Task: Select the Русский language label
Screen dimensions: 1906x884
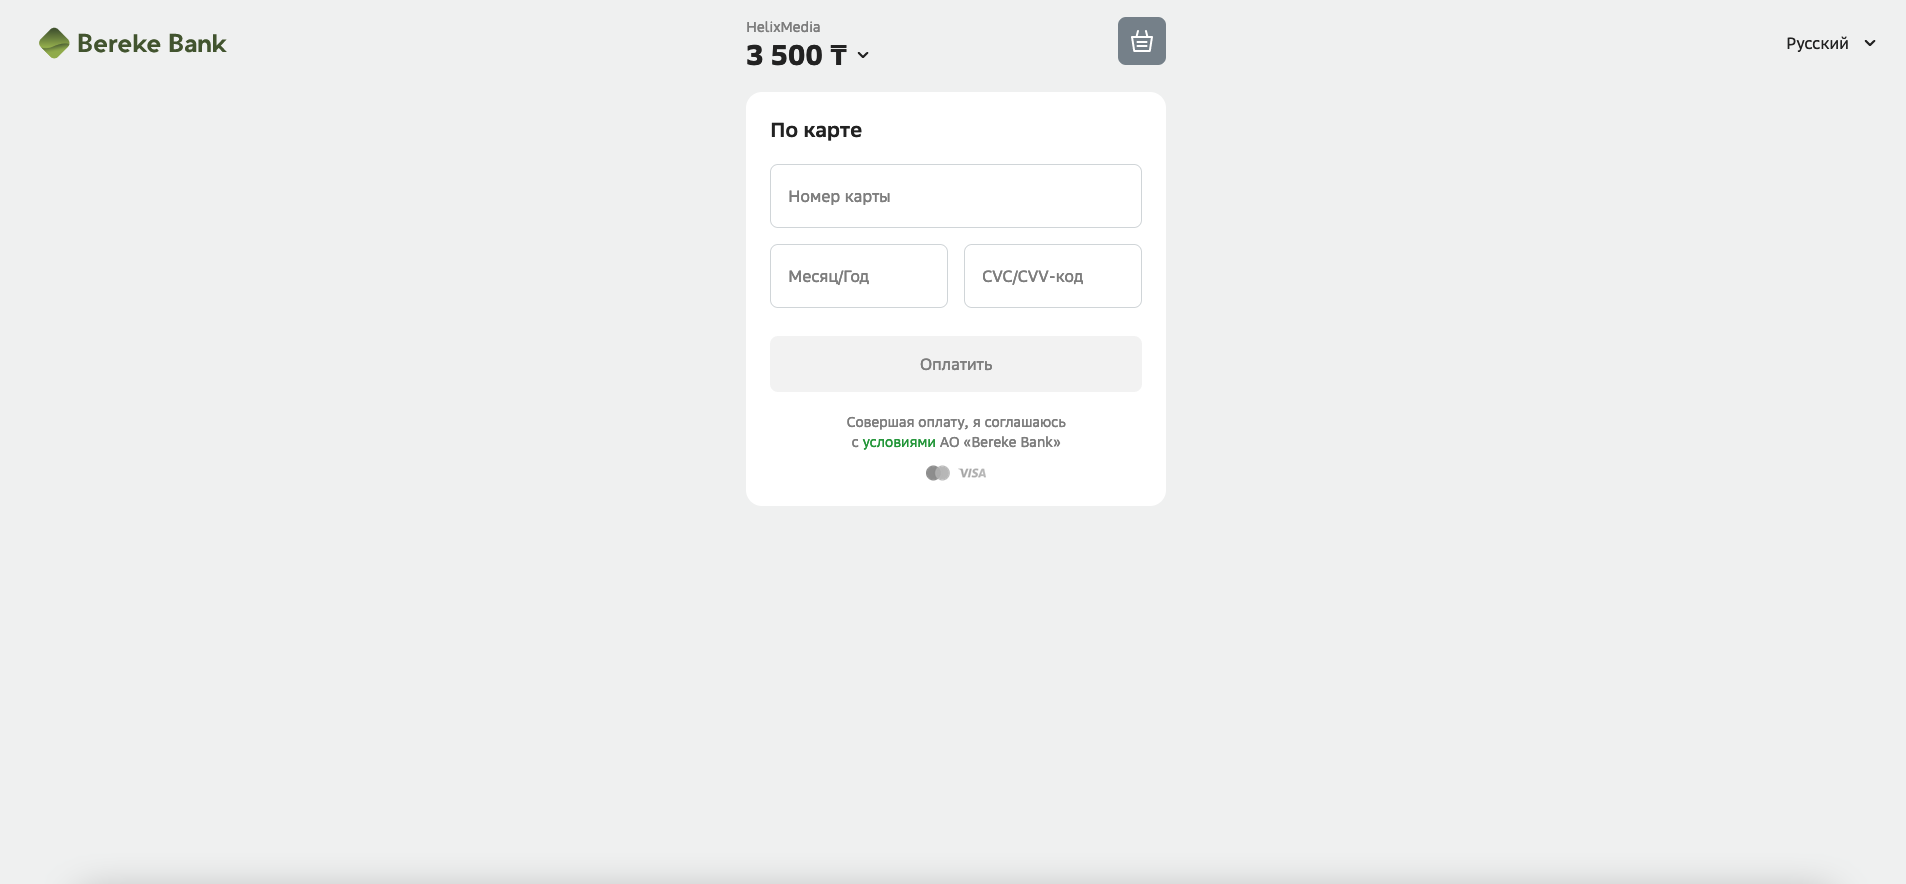Action: click(1817, 43)
